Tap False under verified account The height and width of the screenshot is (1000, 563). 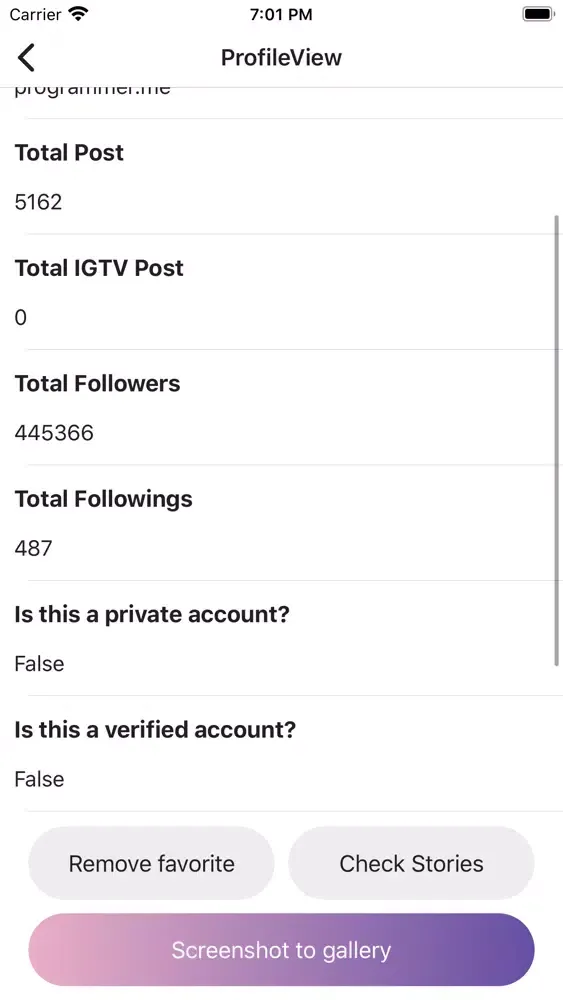coord(40,779)
